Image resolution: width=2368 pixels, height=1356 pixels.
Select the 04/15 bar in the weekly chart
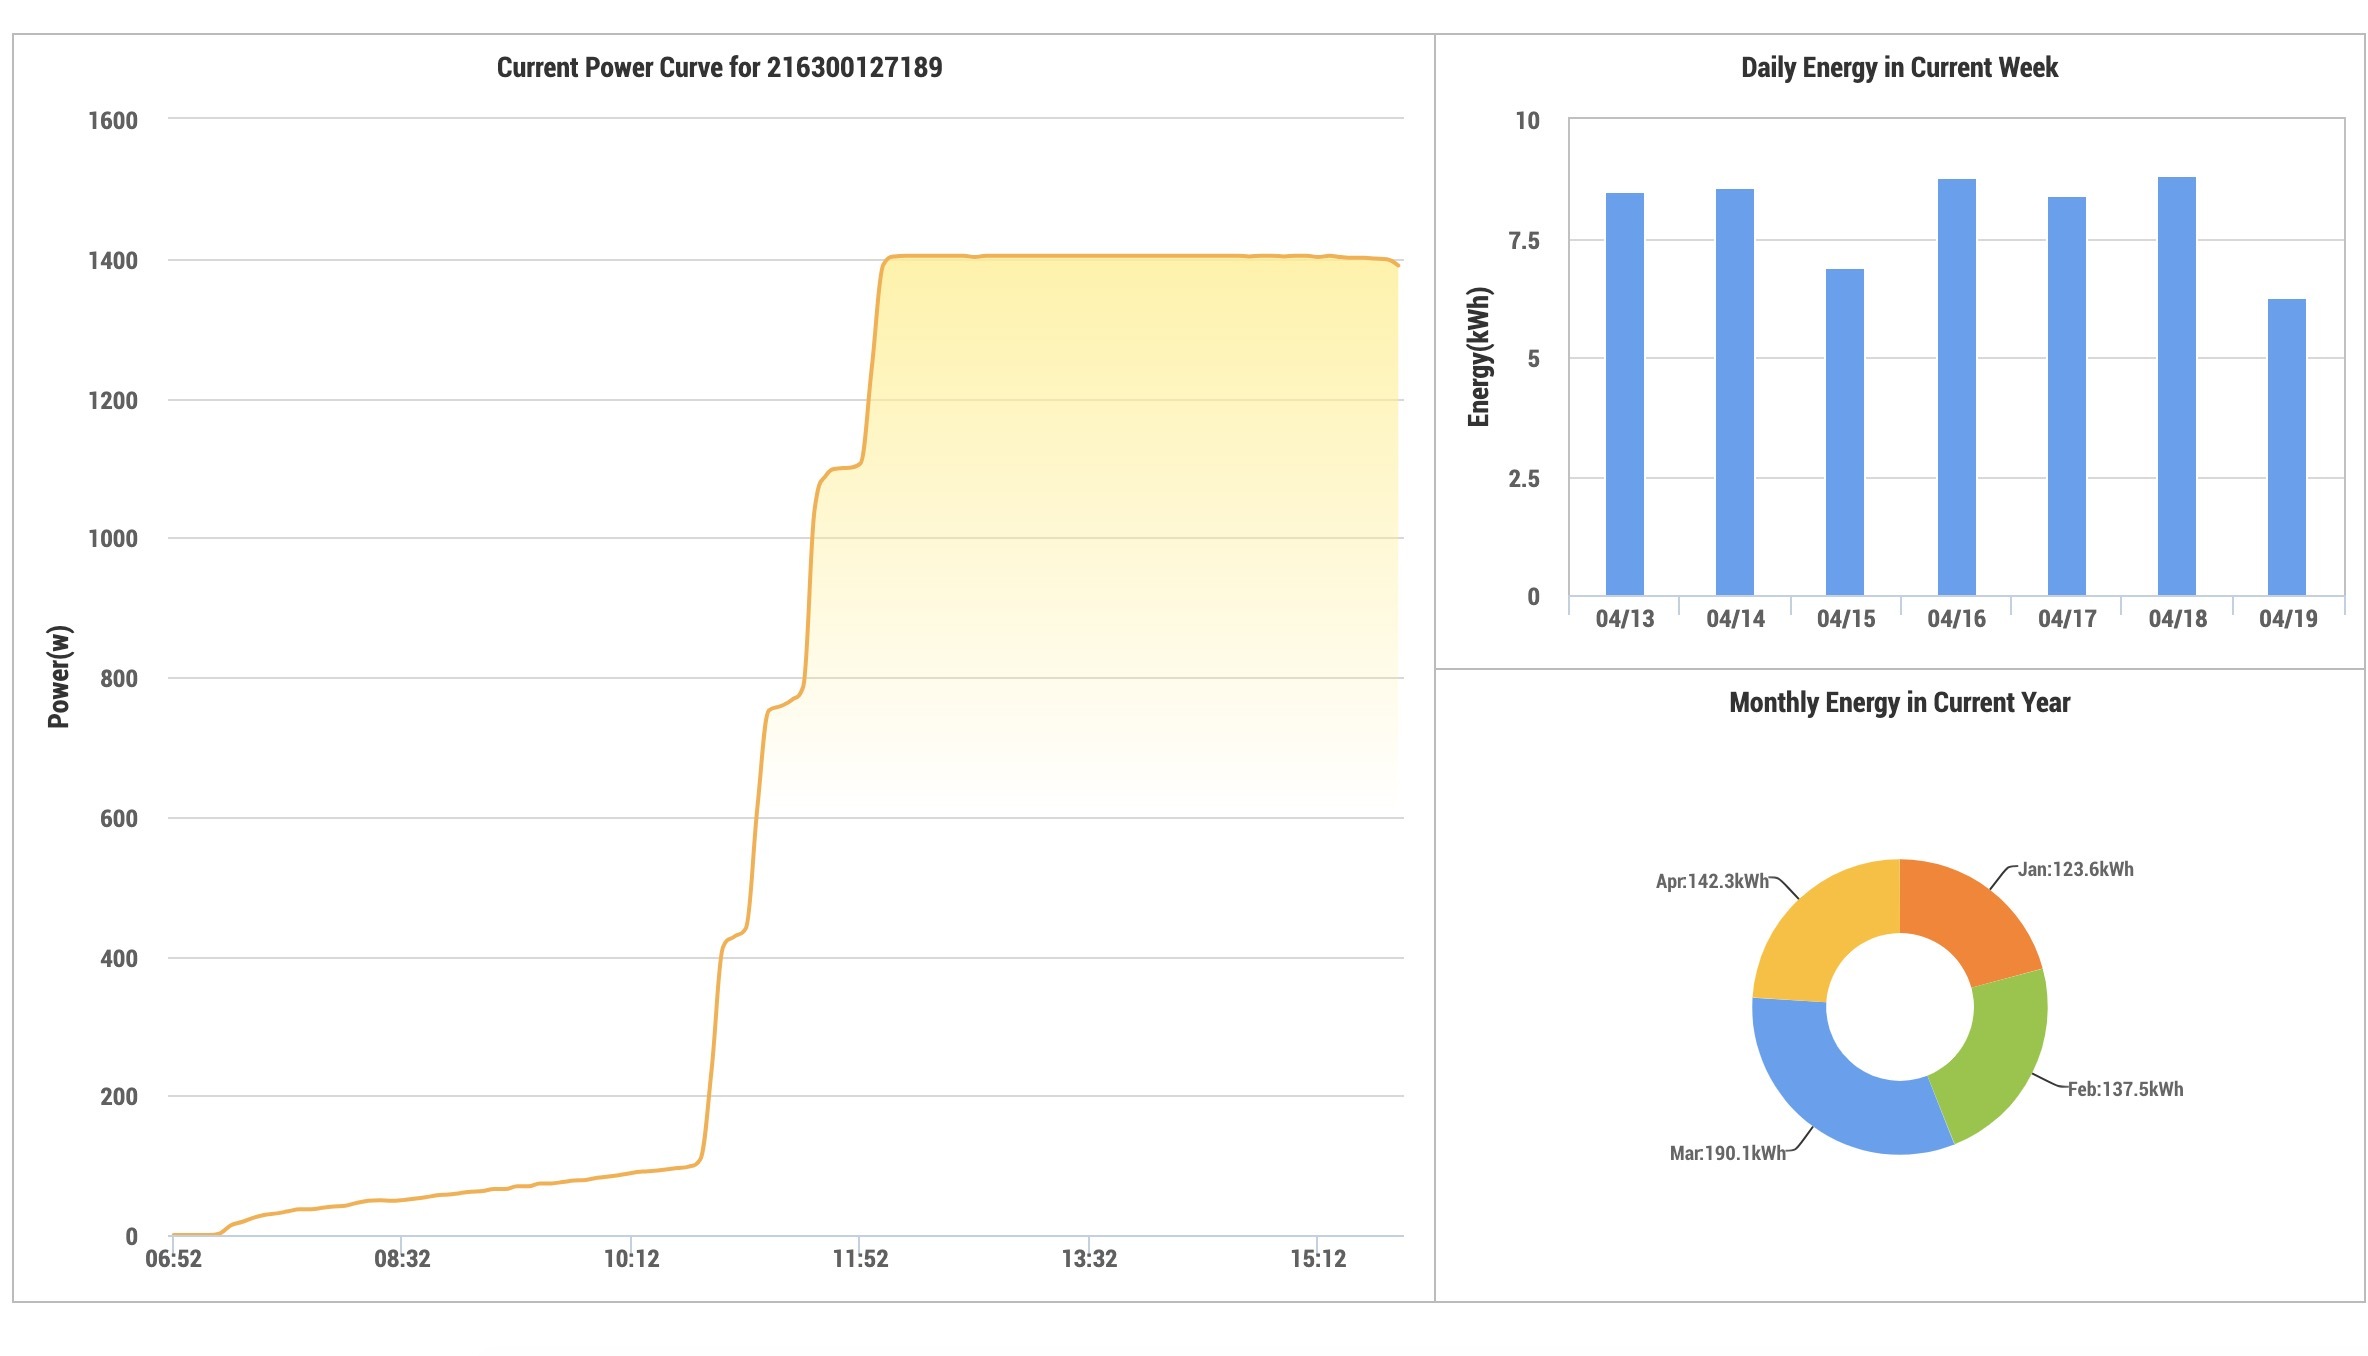click(x=1844, y=433)
